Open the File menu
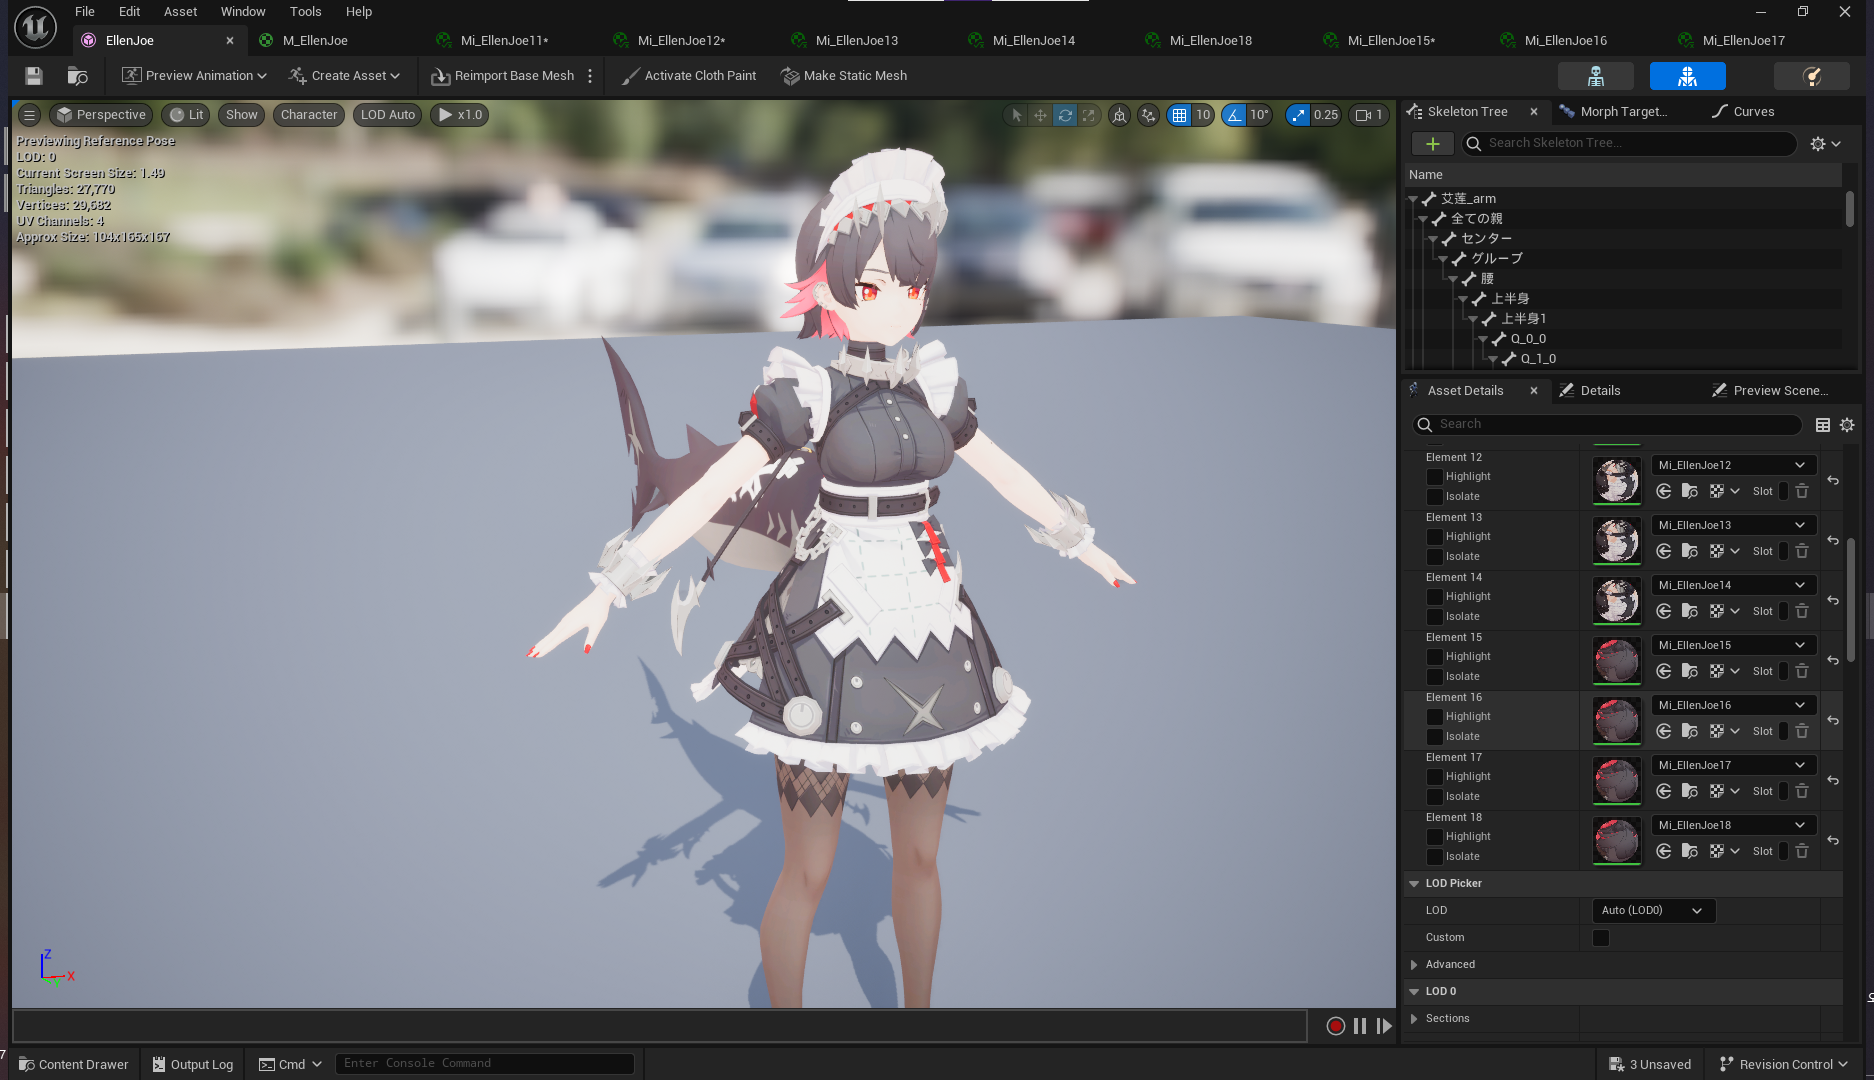1874x1080 pixels. (x=85, y=12)
